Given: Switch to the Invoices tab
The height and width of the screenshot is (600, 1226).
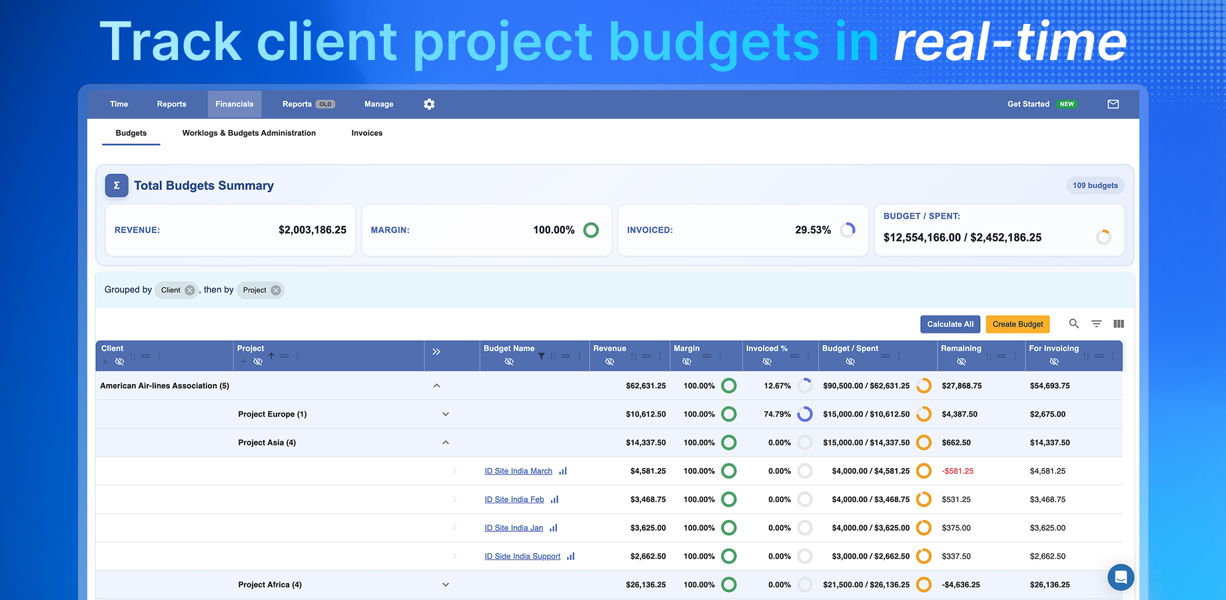Looking at the screenshot, I should [x=367, y=133].
